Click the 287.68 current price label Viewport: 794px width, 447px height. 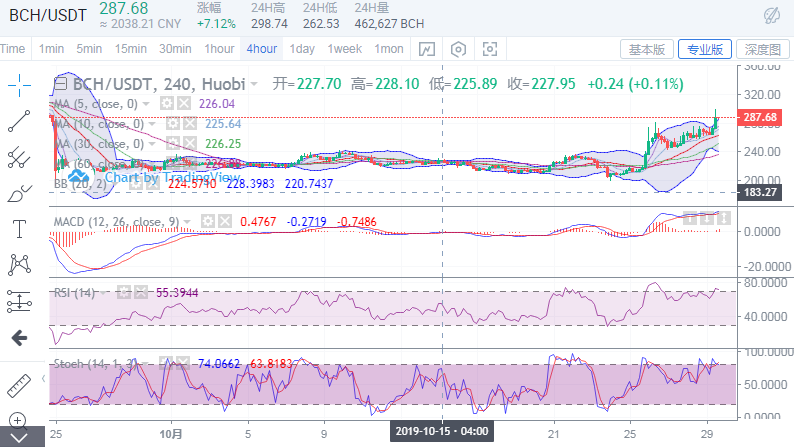760,117
